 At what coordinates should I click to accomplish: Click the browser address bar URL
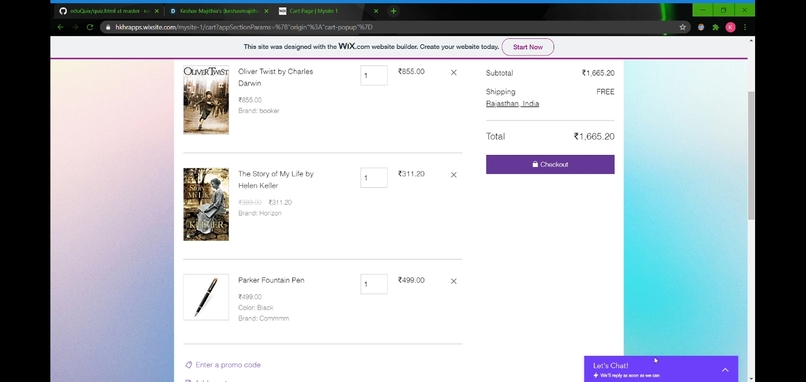tap(244, 27)
